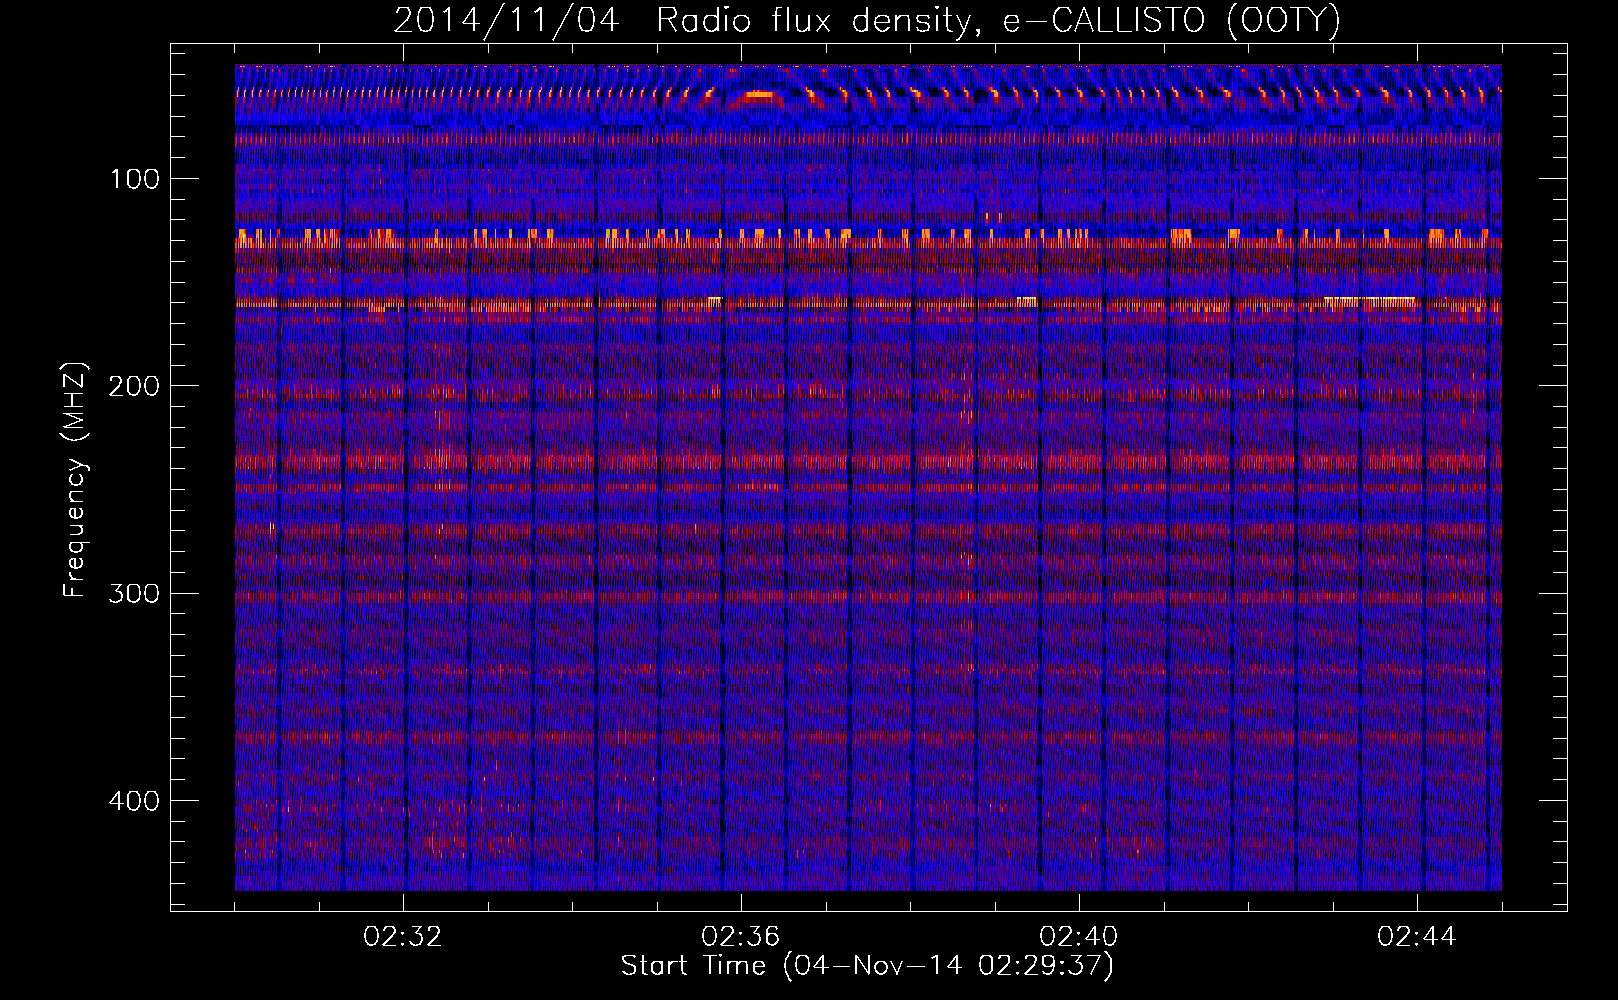
Task: Click the 'Frequency (MHZ)' axis label
Action: [75, 480]
